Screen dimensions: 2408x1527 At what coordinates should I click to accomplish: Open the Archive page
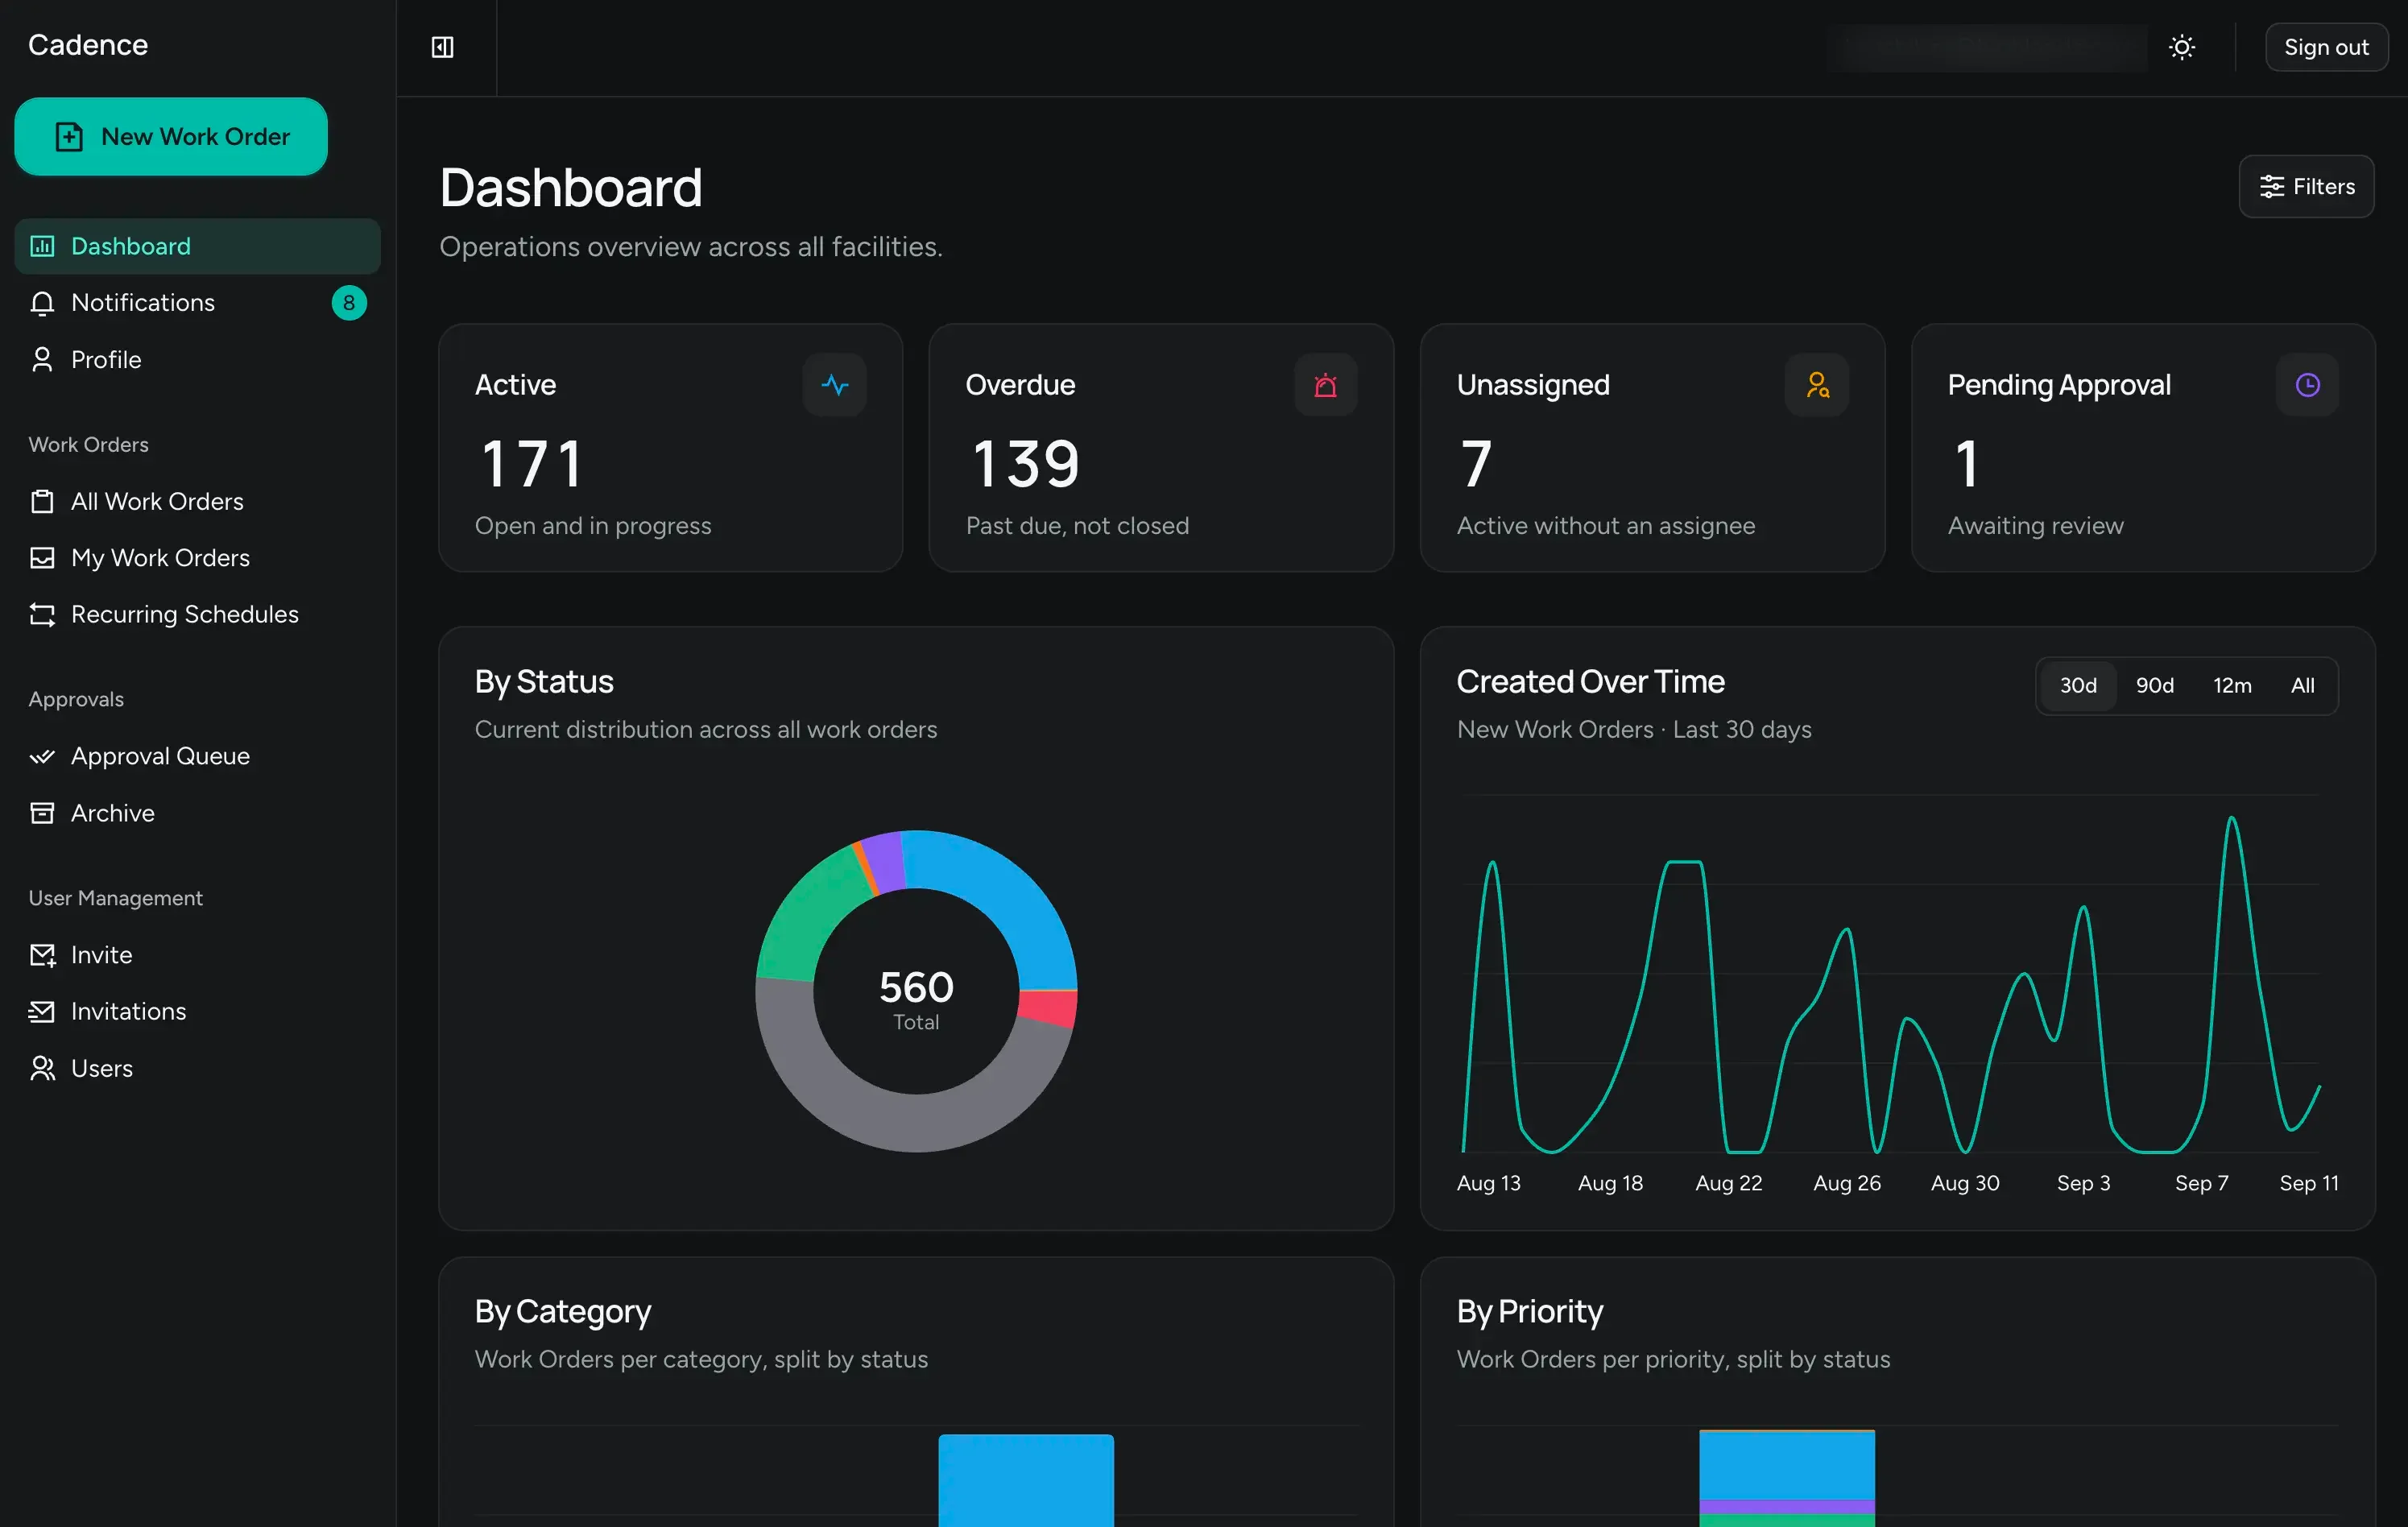[x=197, y=813]
